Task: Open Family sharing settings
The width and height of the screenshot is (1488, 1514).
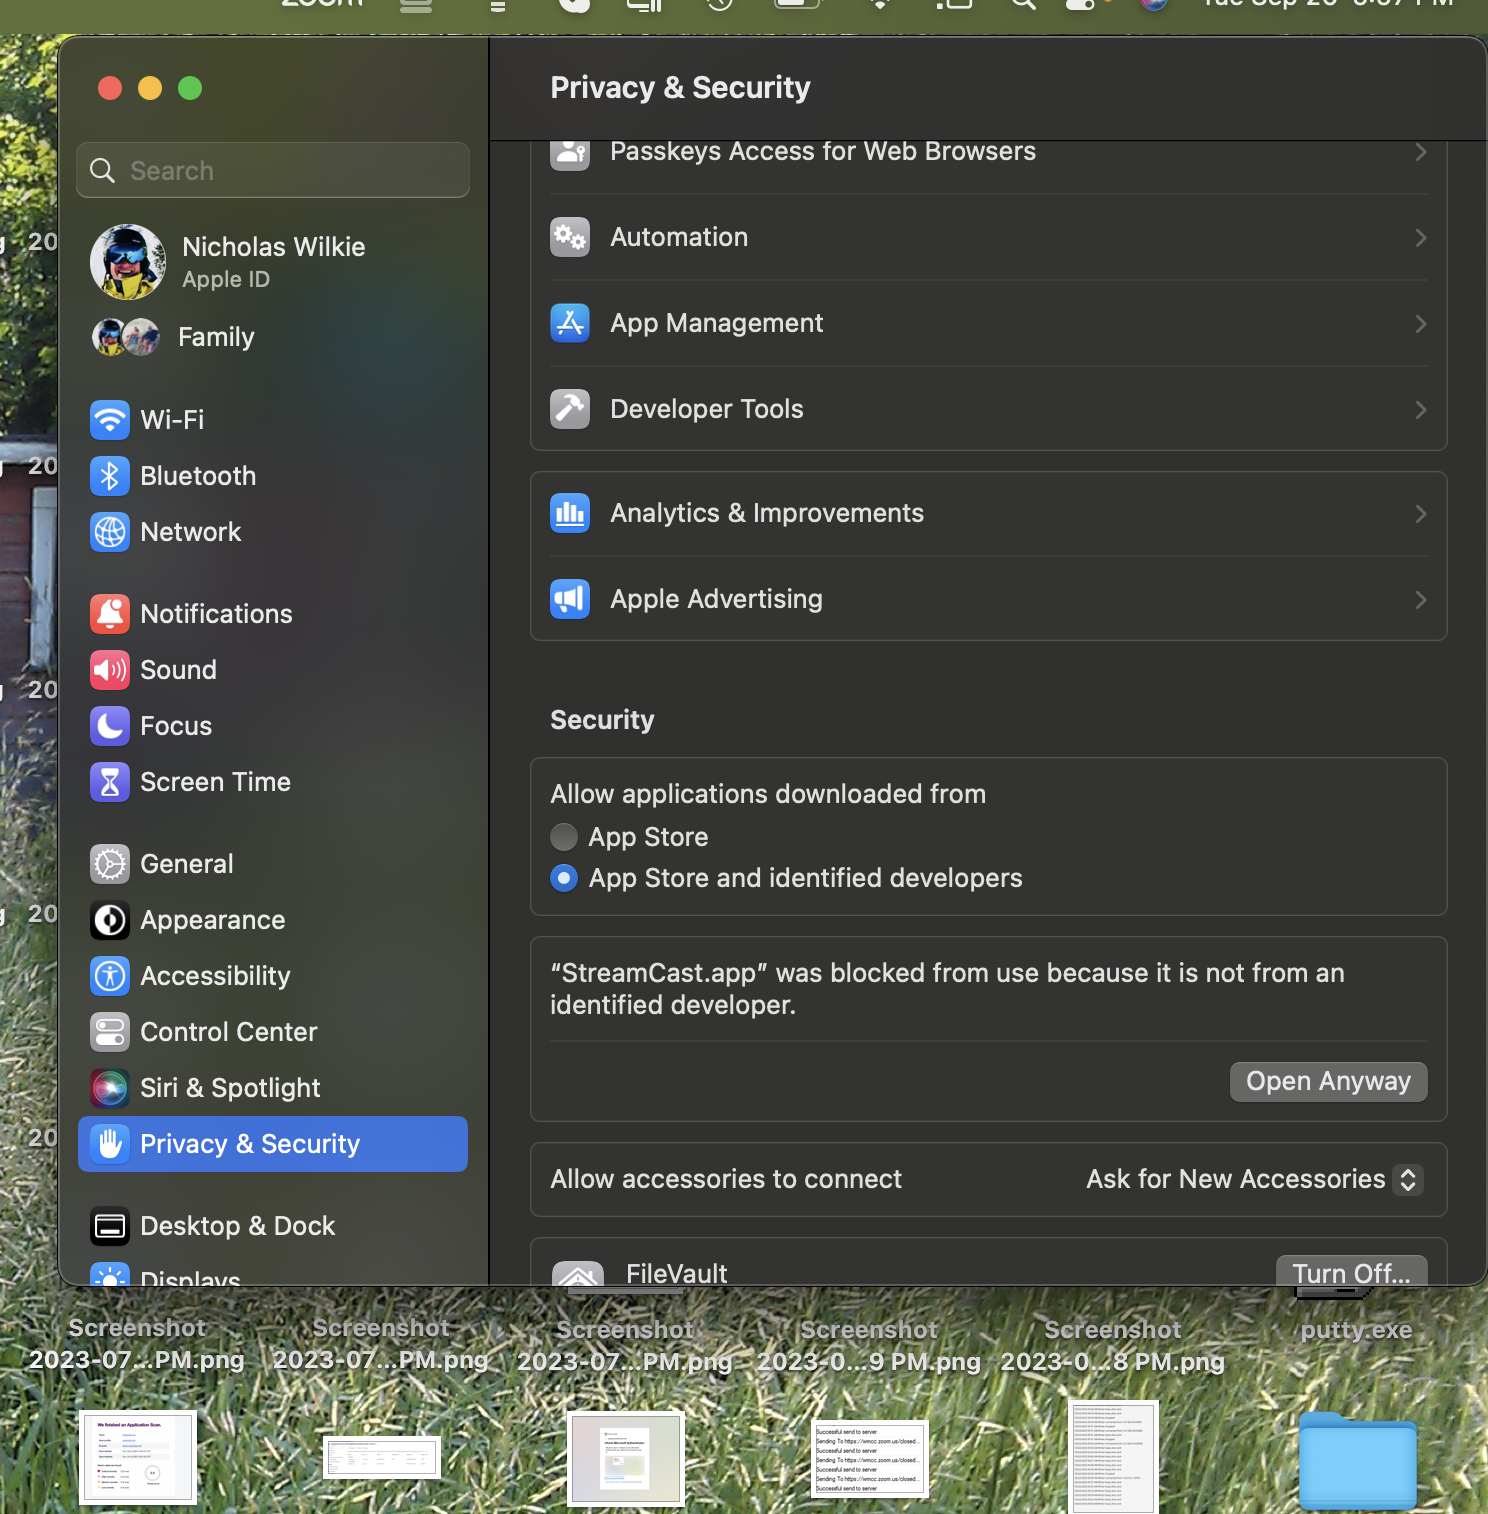Action: (215, 337)
